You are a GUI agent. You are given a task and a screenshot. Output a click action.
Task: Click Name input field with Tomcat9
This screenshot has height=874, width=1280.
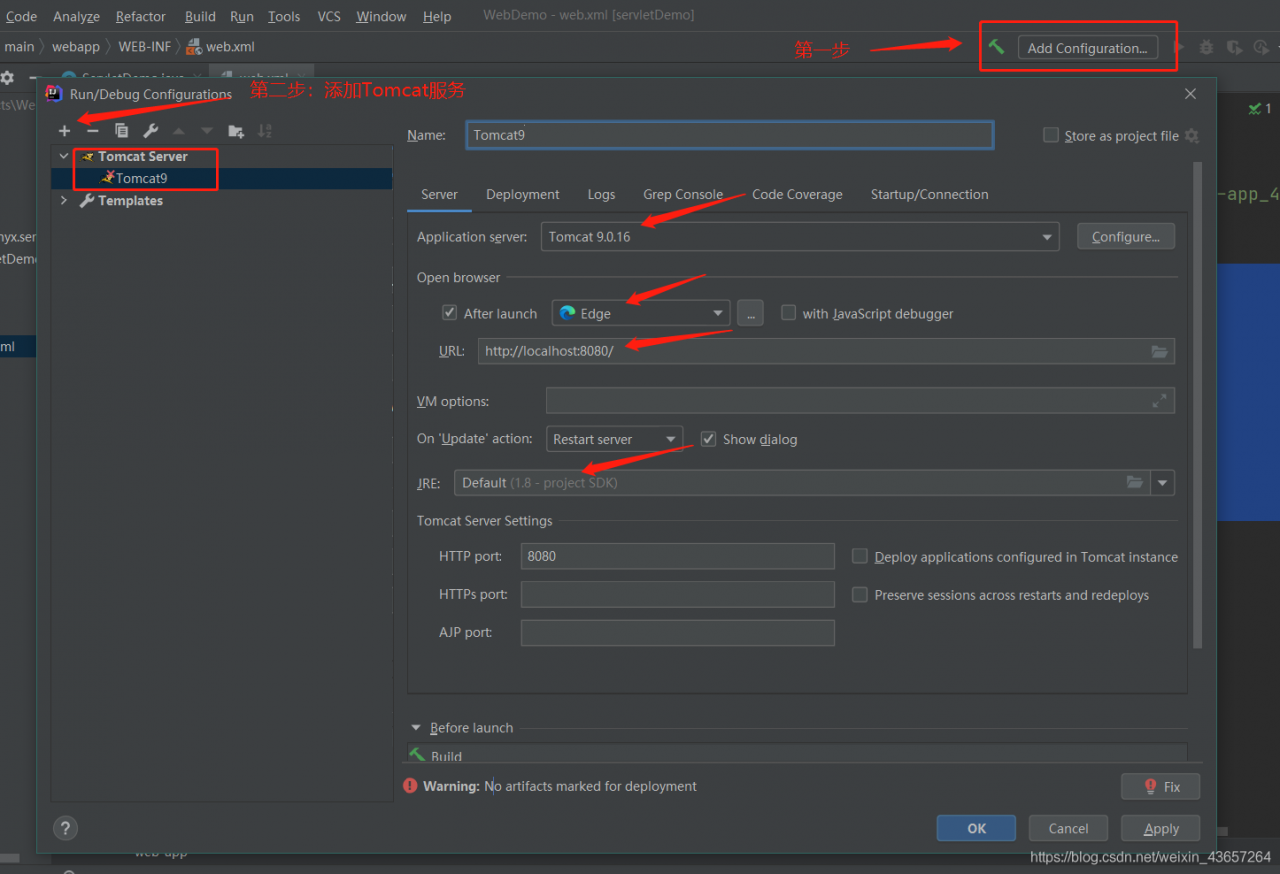click(x=730, y=135)
